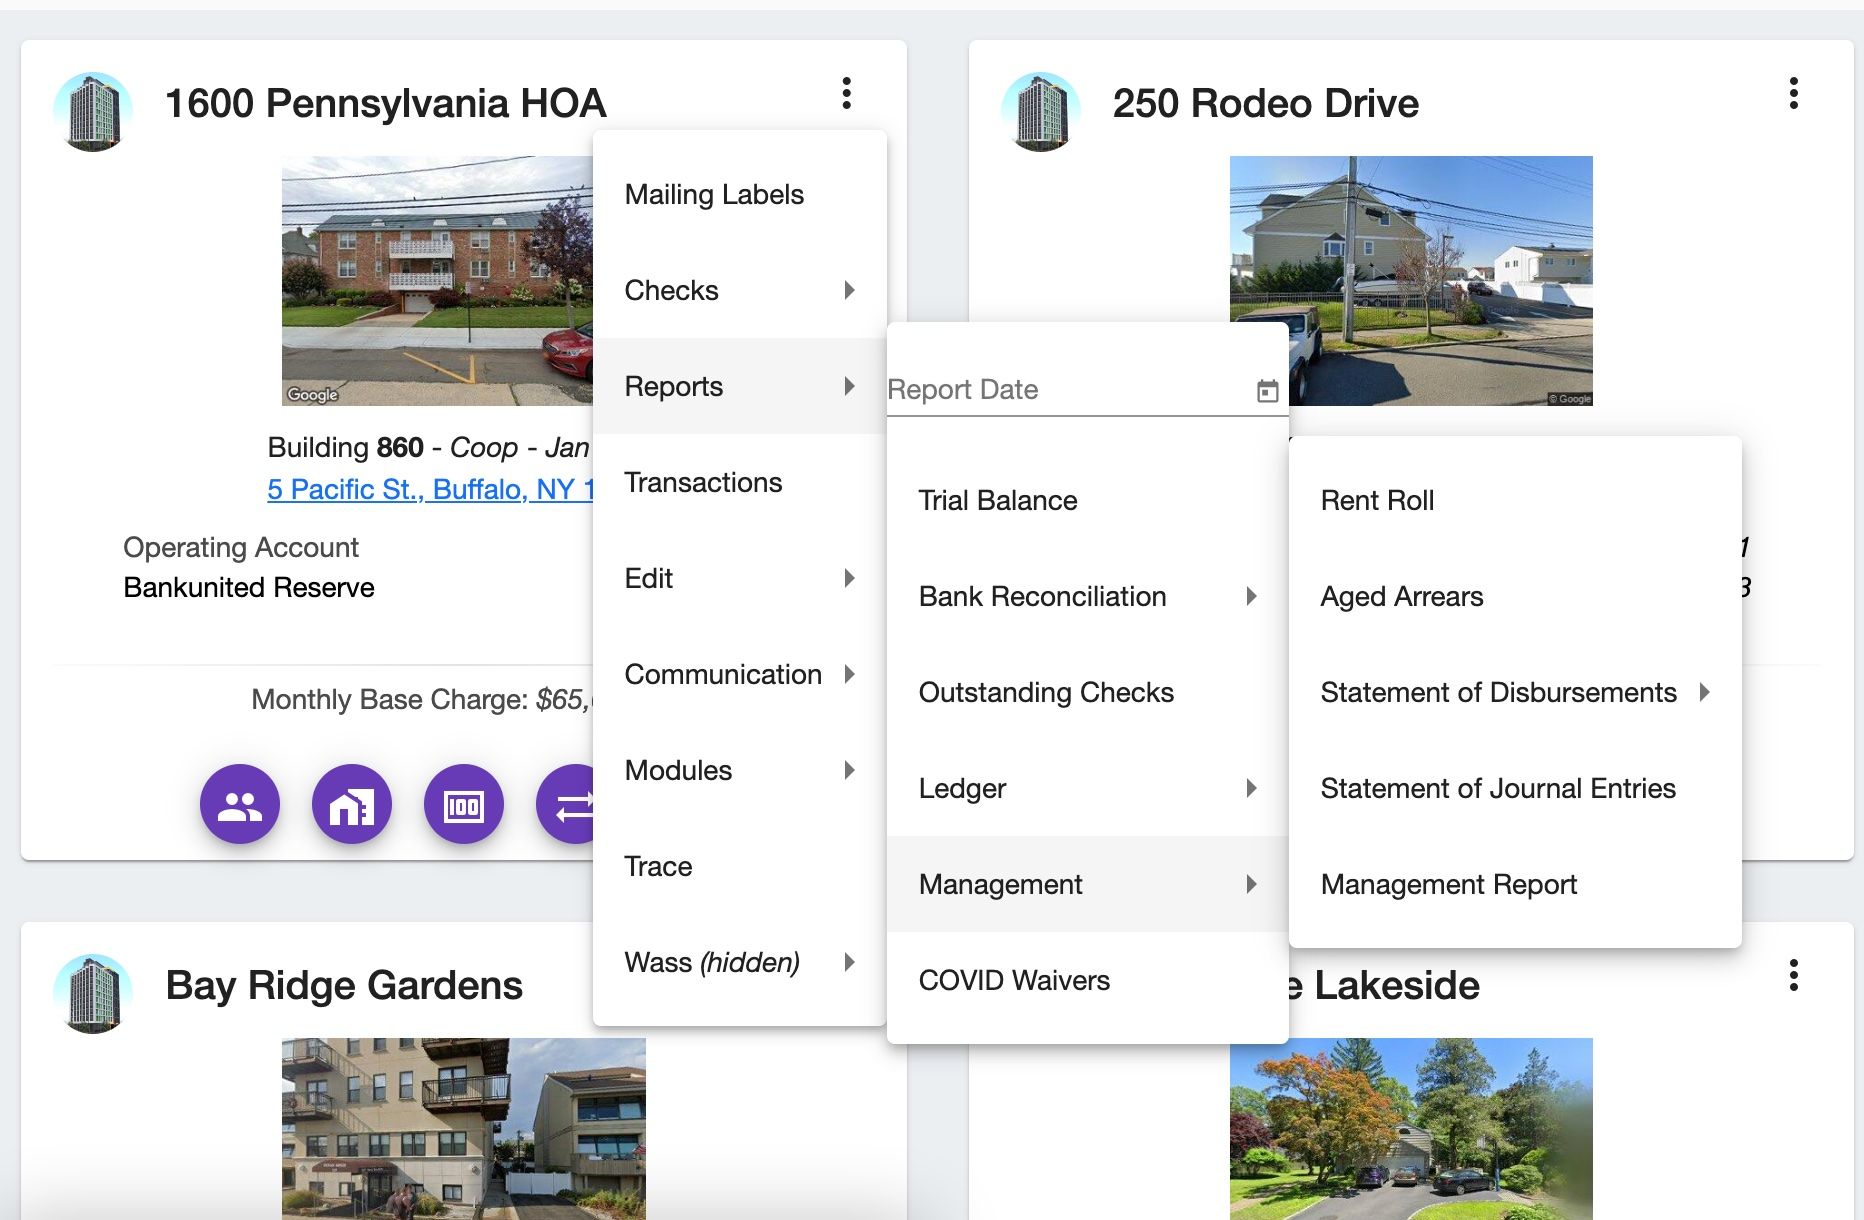Expand the Statement of Disbursements submenu

pyautogui.click(x=1498, y=691)
